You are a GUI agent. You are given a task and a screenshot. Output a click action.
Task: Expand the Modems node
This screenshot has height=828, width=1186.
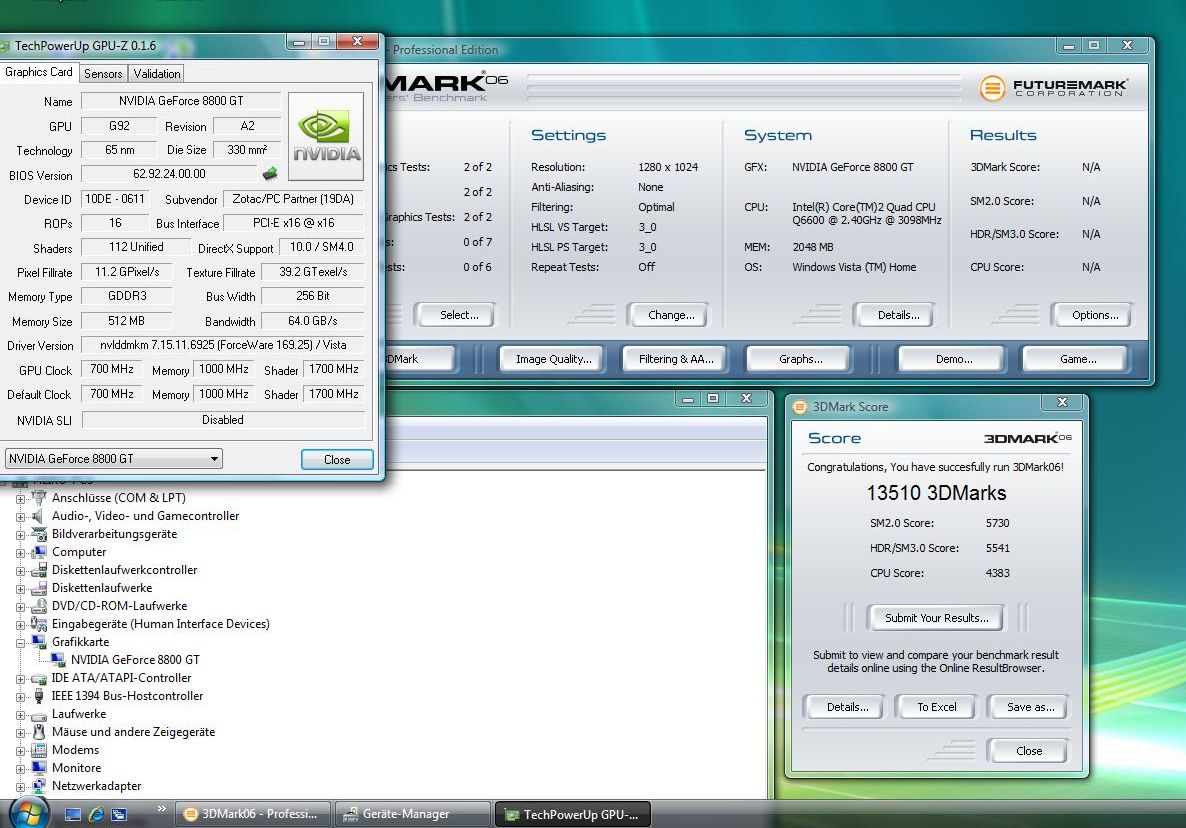(20, 751)
